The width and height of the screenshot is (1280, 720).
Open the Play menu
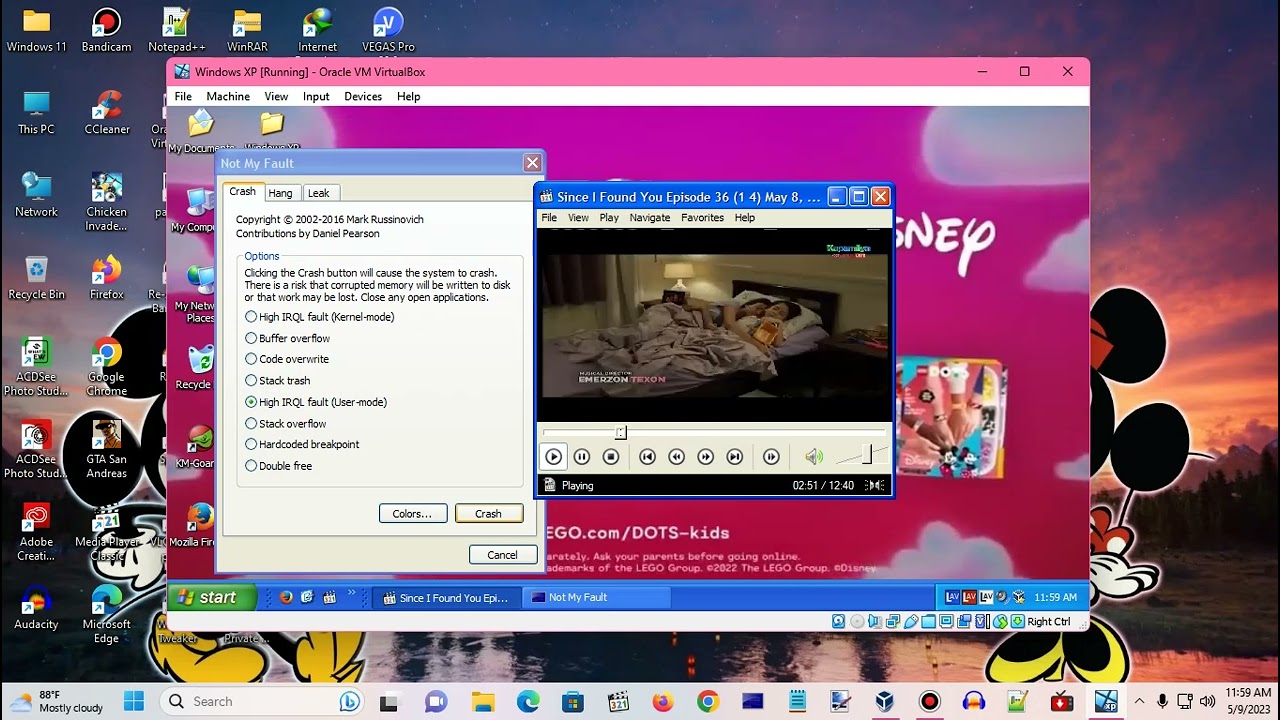[x=609, y=217]
